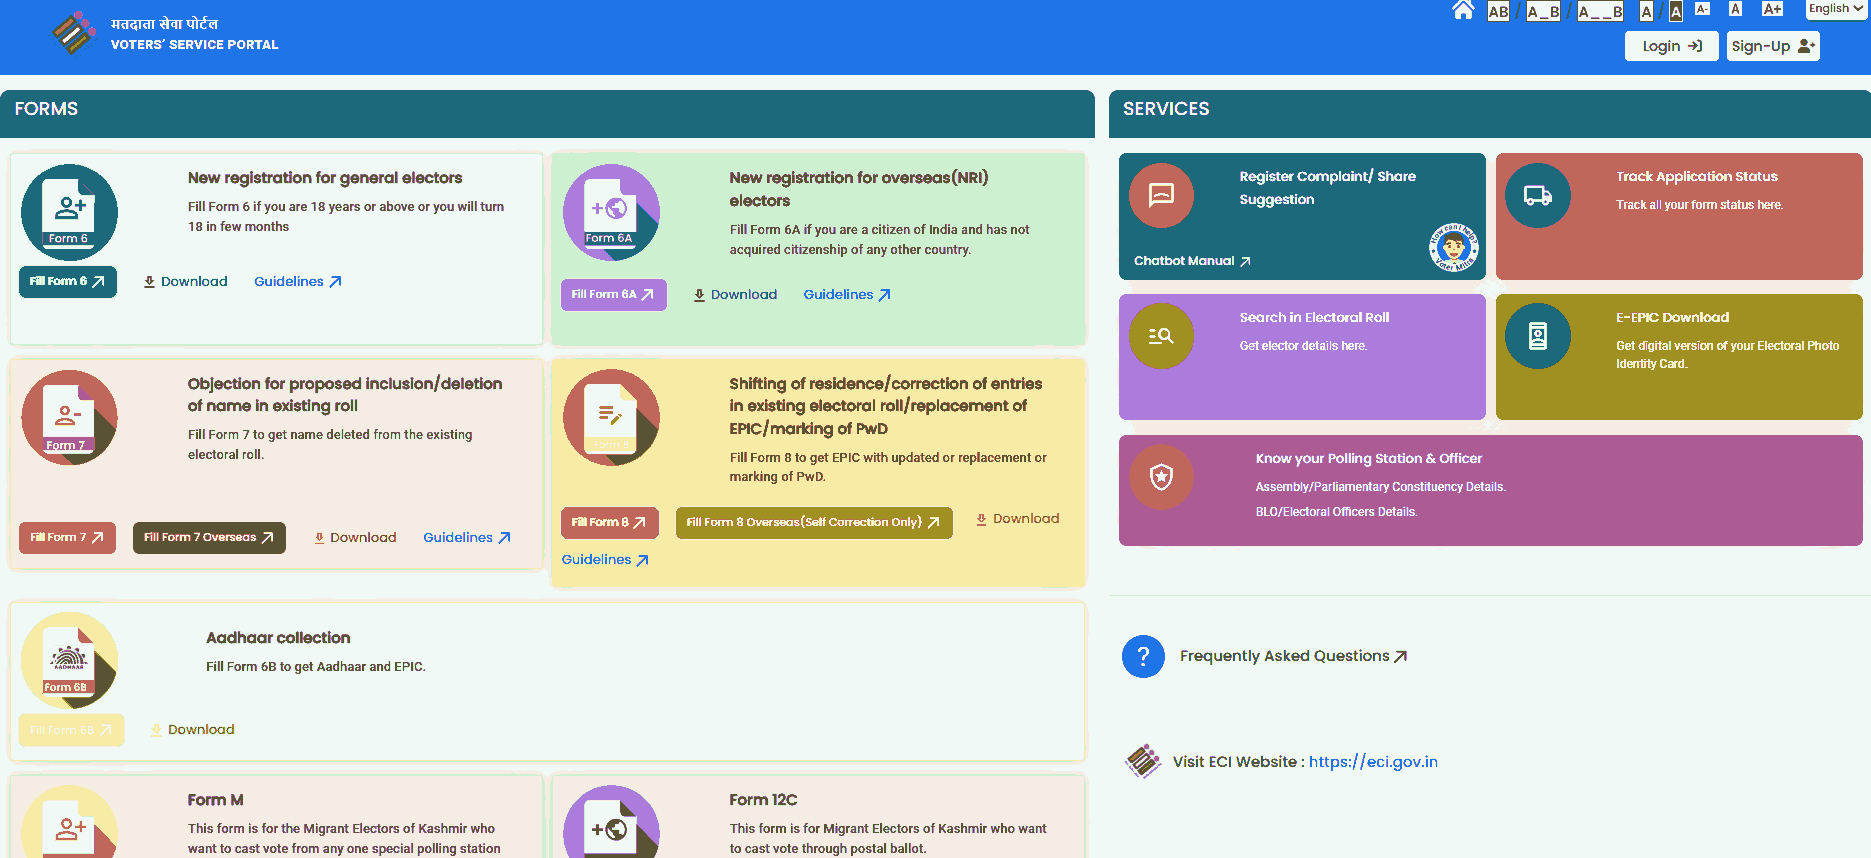Screen dimensions: 1871x858
Task: Increase font size with A+
Action: pyautogui.click(x=1772, y=9)
